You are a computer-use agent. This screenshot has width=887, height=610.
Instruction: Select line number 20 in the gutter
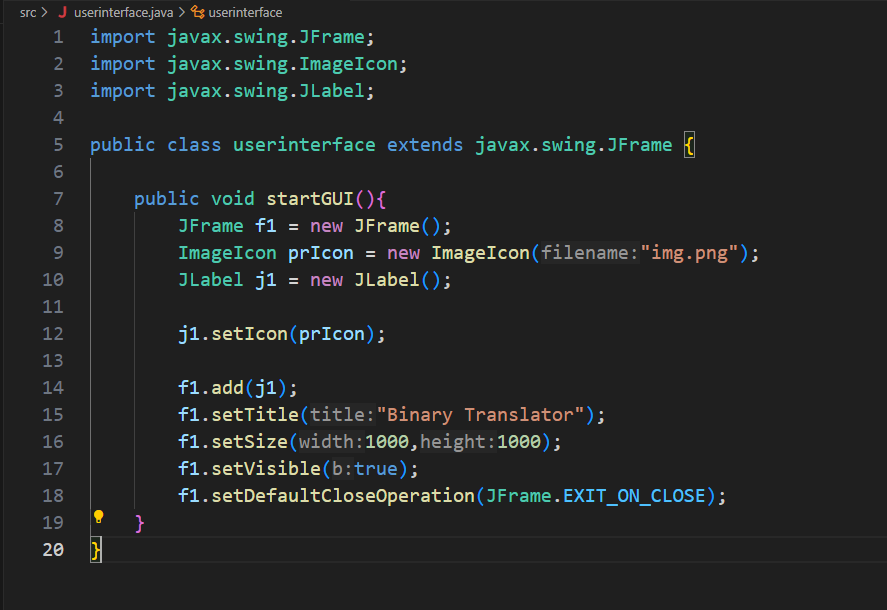pos(52,549)
